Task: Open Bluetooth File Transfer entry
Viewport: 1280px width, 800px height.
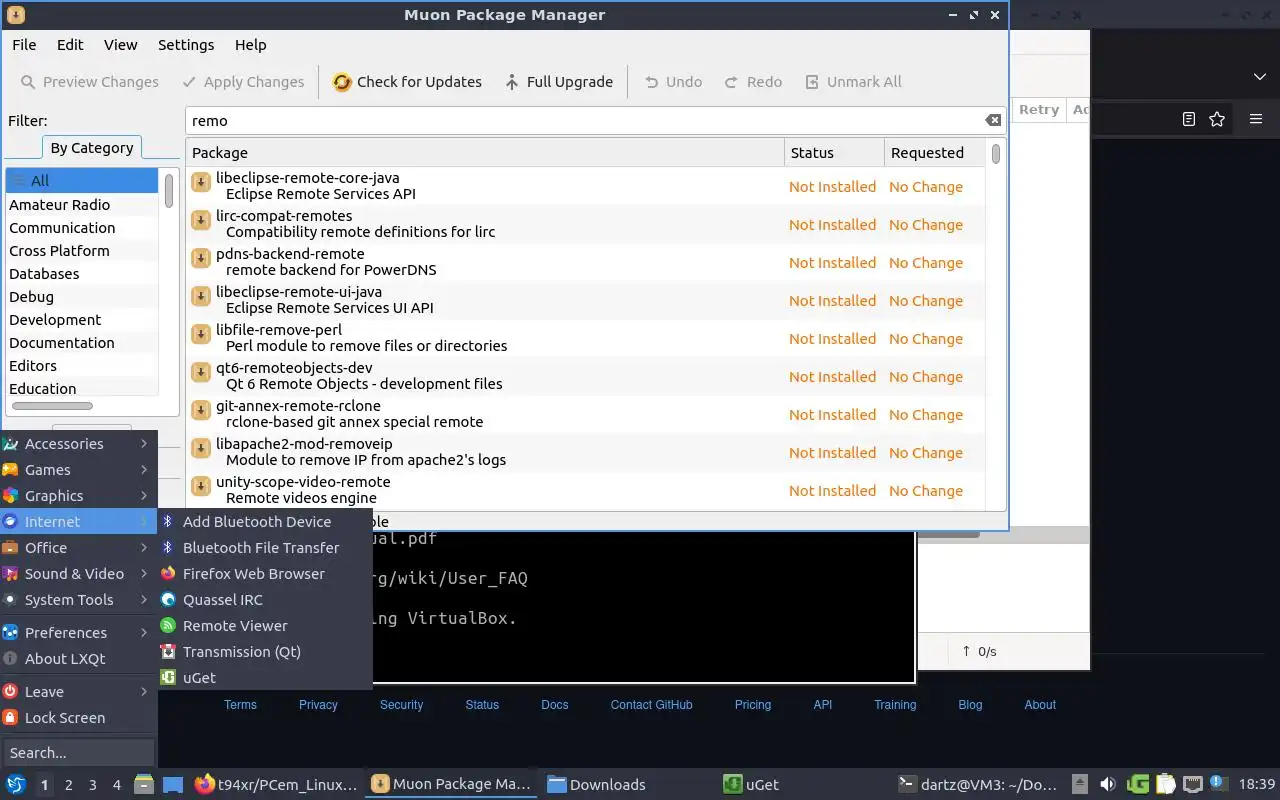Action: [265, 548]
